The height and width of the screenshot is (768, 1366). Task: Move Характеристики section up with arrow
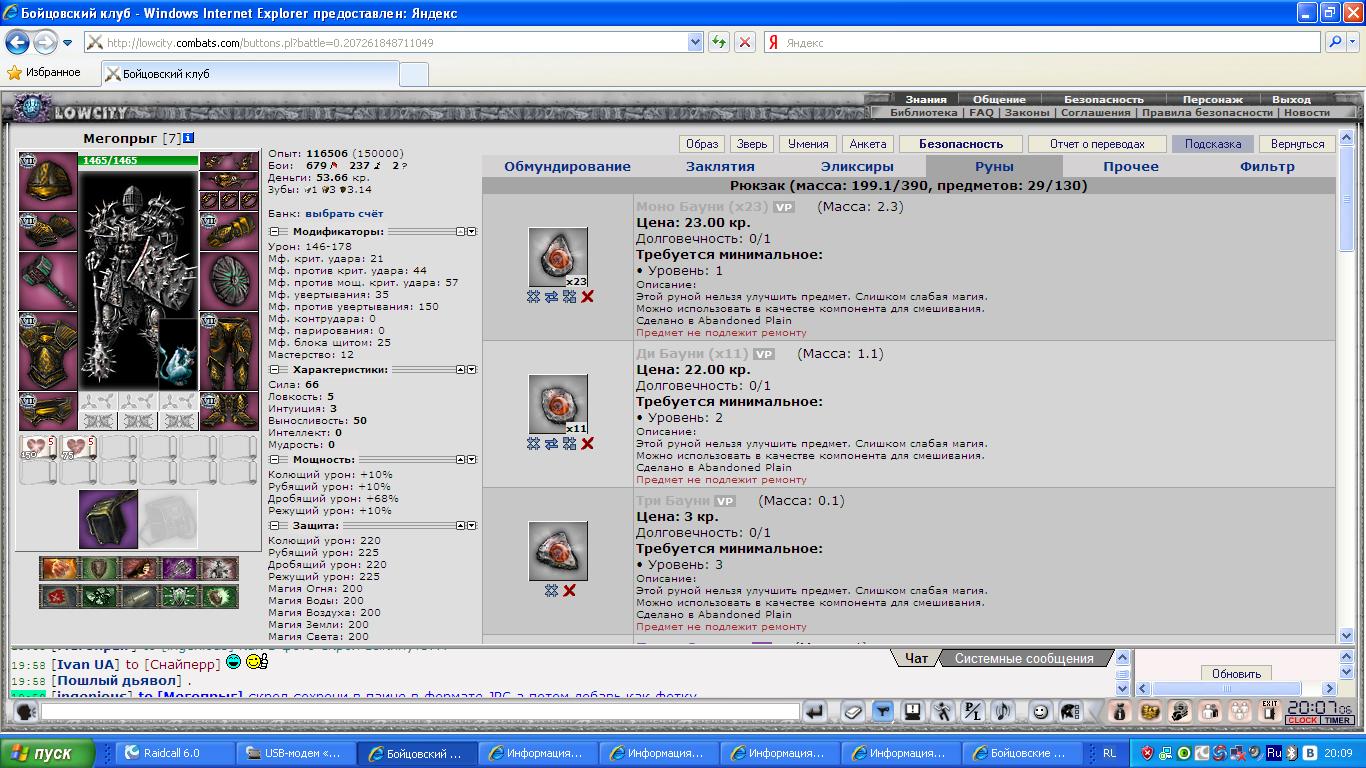click(x=461, y=369)
